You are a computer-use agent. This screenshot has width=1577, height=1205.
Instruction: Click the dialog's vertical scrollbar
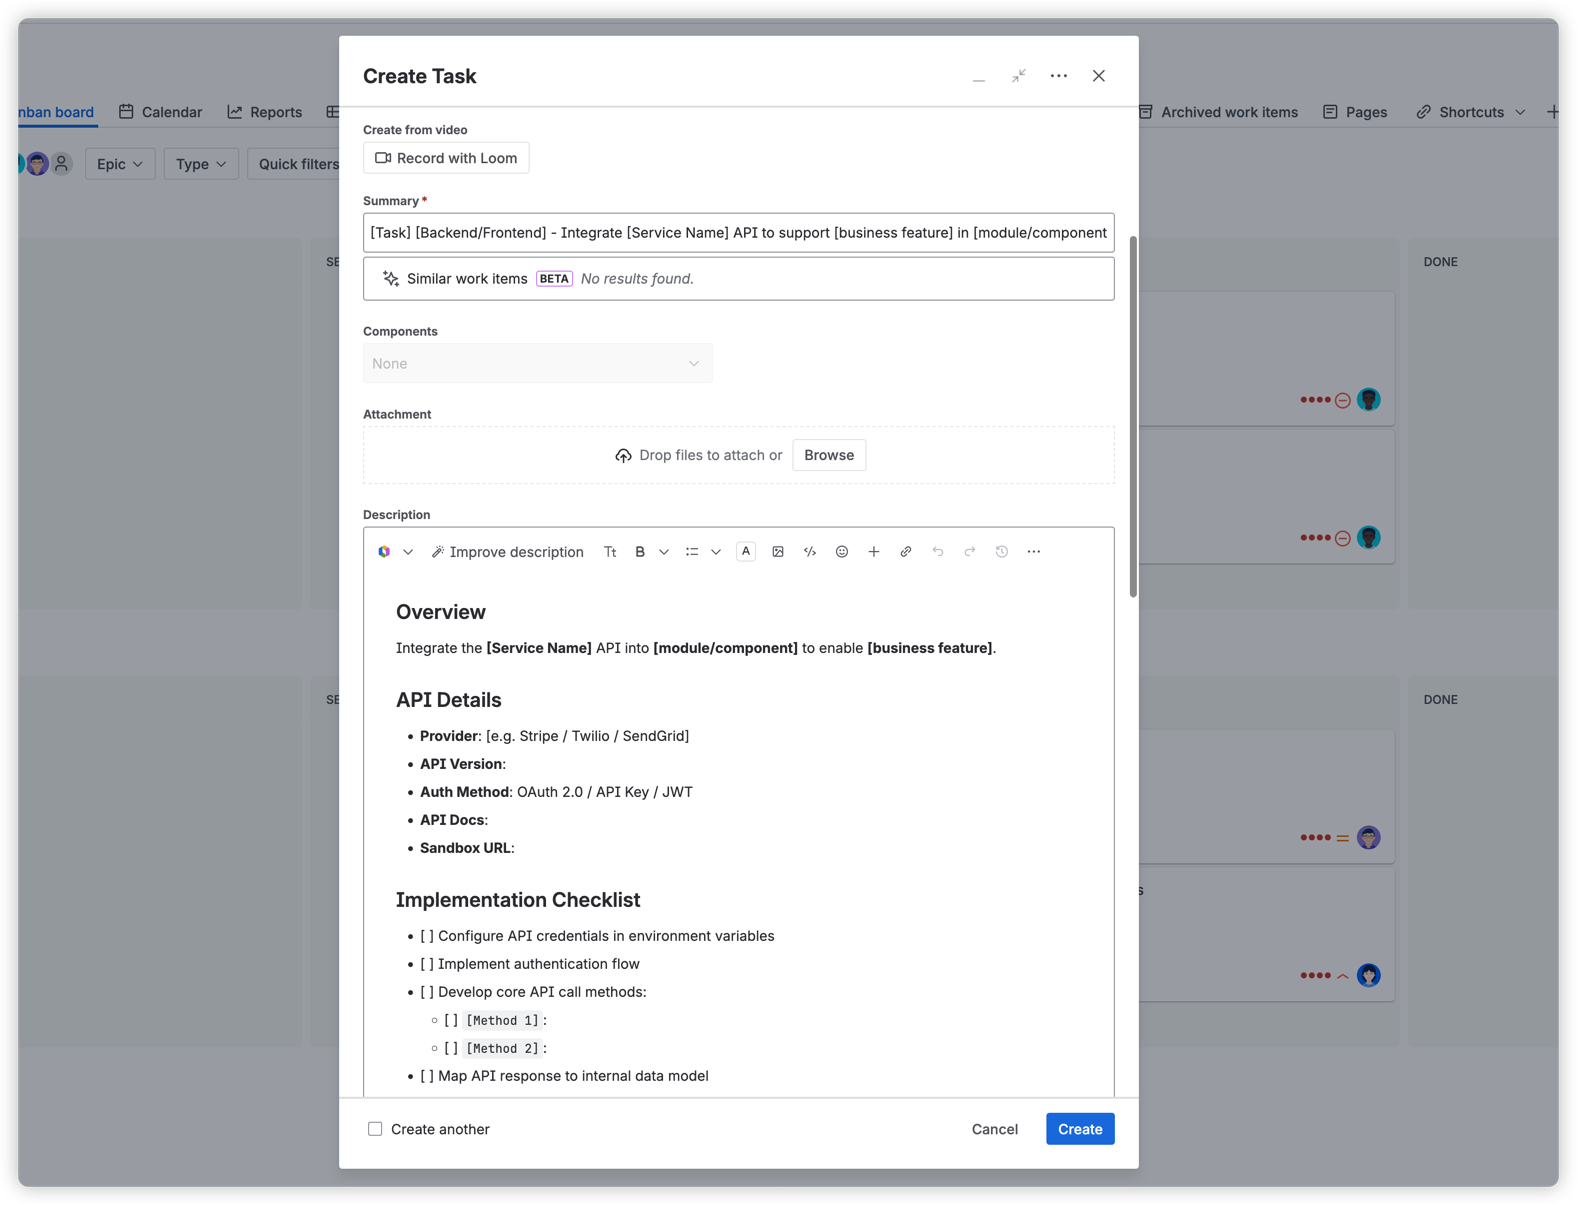coord(1133,416)
